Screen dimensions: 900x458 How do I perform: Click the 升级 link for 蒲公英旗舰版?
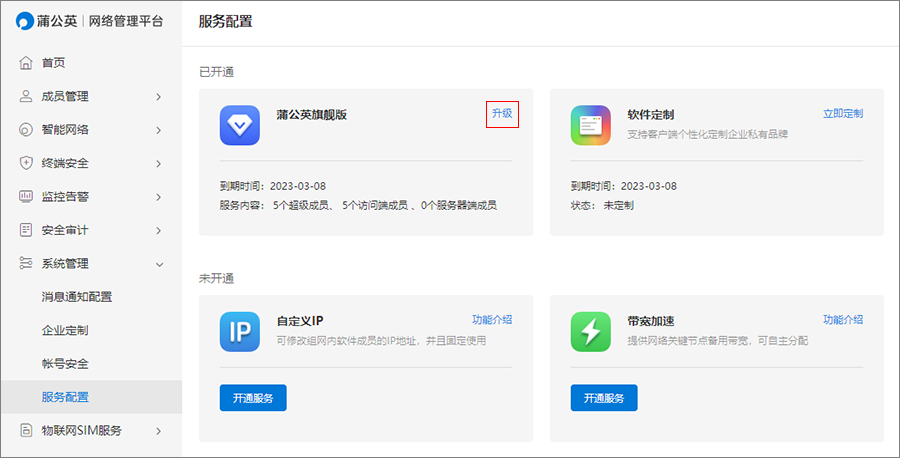(x=502, y=114)
